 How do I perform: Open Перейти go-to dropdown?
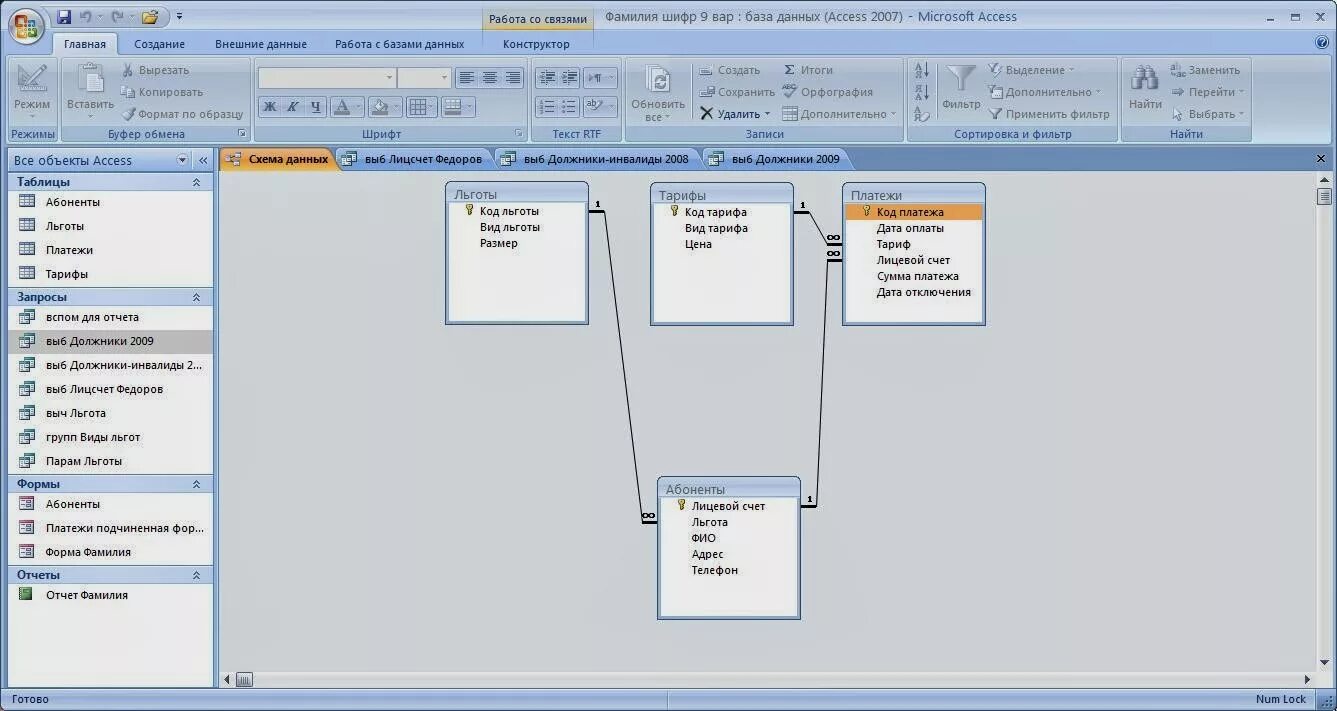coord(1207,92)
